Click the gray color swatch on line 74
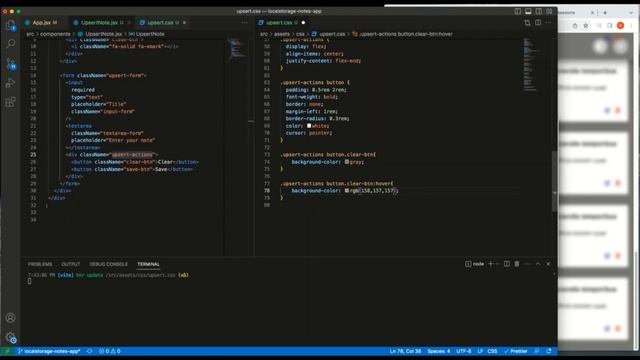The width and height of the screenshot is (640, 360). 347,162
